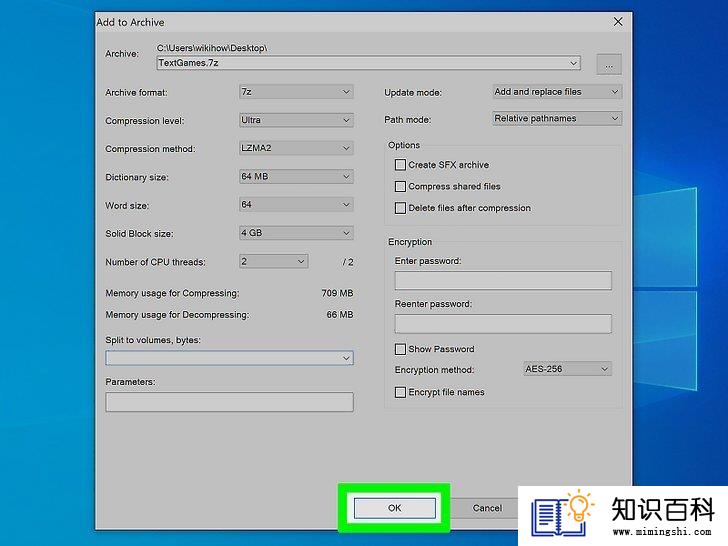Click the 'Options' group label
The height and width of the screenshot is (546, 728).
click(404, 145)
